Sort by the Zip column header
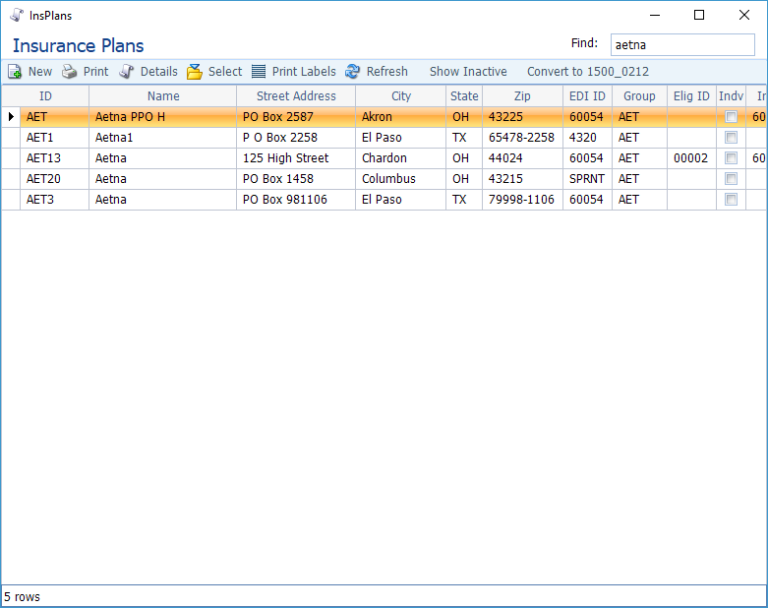768x608 pixels. click(522, 96)
